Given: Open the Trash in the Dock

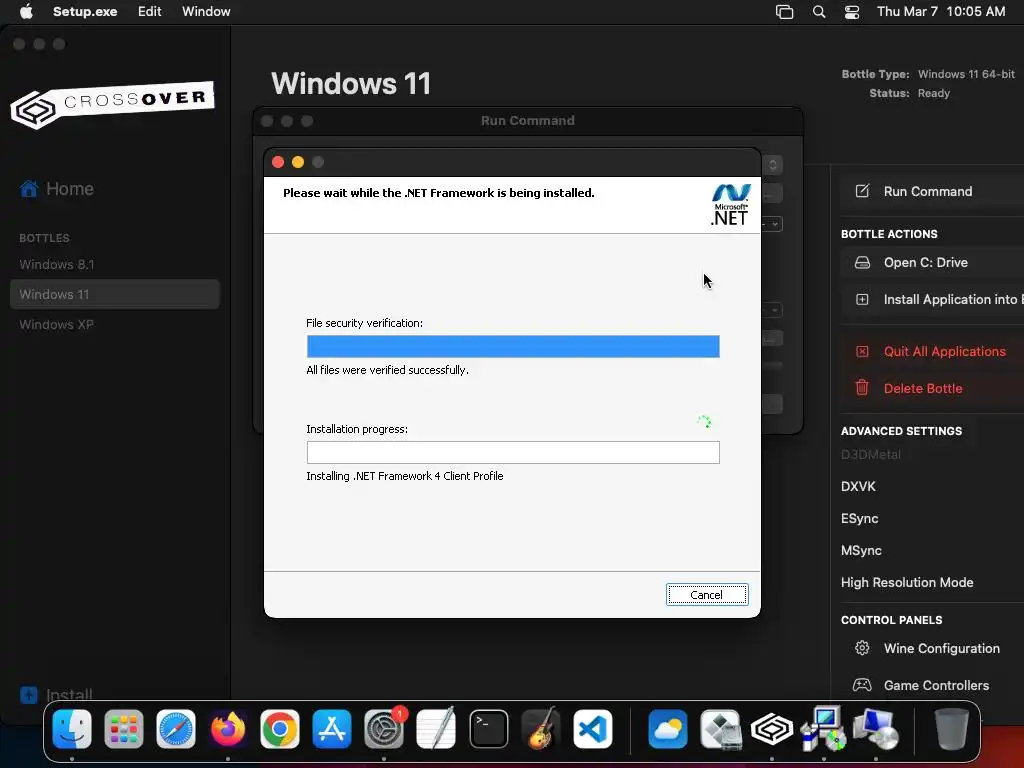Looking at the screenshot, I should tap(951, 729).
